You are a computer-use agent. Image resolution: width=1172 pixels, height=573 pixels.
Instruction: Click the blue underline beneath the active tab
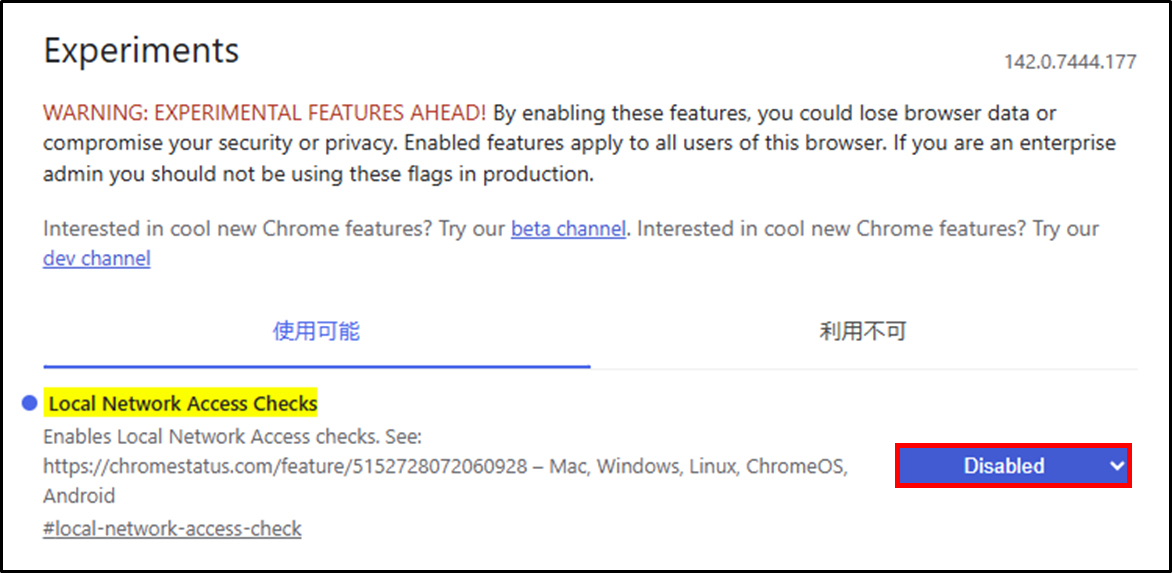(x=316, y=366)
